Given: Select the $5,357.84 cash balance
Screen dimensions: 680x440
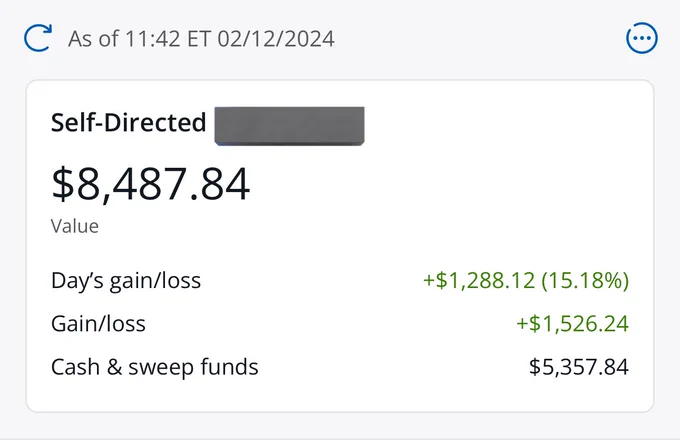Looking at the screenshot, I should [x=579, y=367].
